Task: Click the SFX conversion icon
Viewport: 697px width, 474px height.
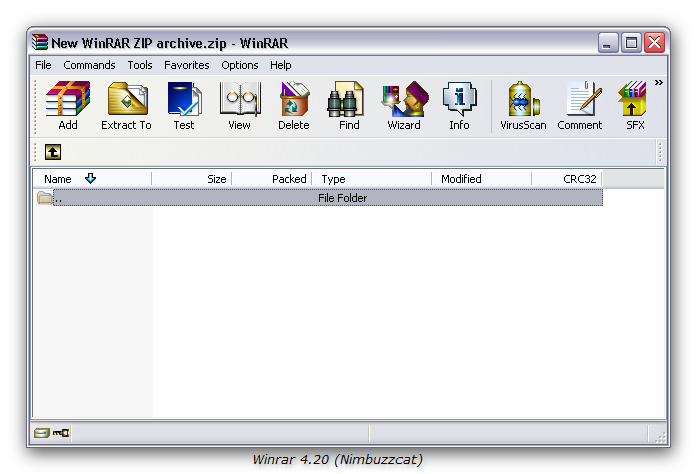Action: tap(632, 99)
